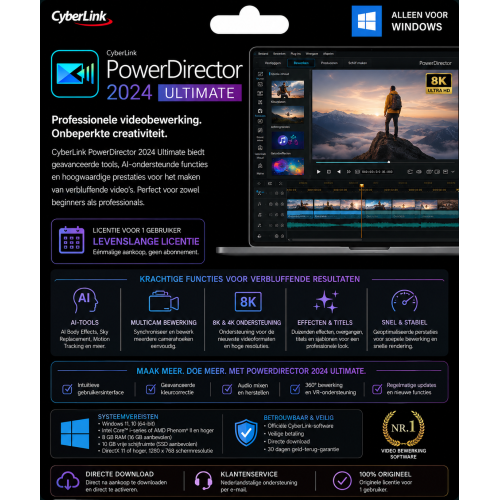This screenshot has height=500, width=500.
Task: Toggle the Geavanceerde kleurcorrectie checkbox
Action: point(151,389)
